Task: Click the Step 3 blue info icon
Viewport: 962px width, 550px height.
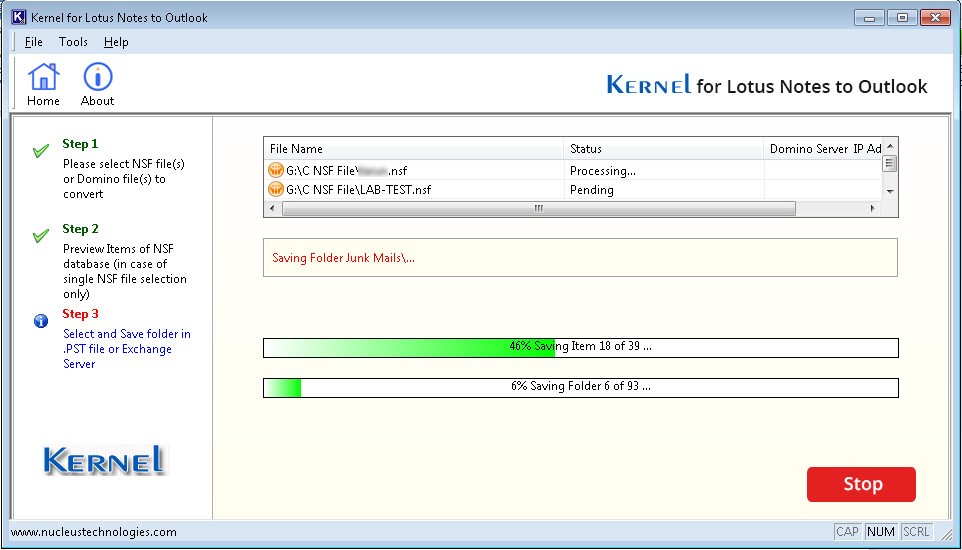Action: coord(41,320)
